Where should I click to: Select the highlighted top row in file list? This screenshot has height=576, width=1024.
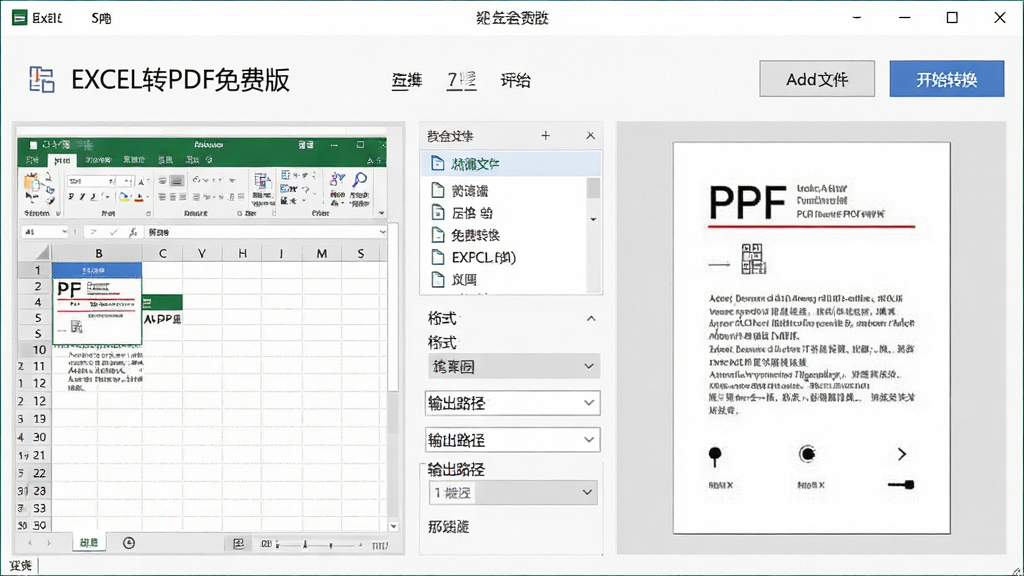[511, 164]
